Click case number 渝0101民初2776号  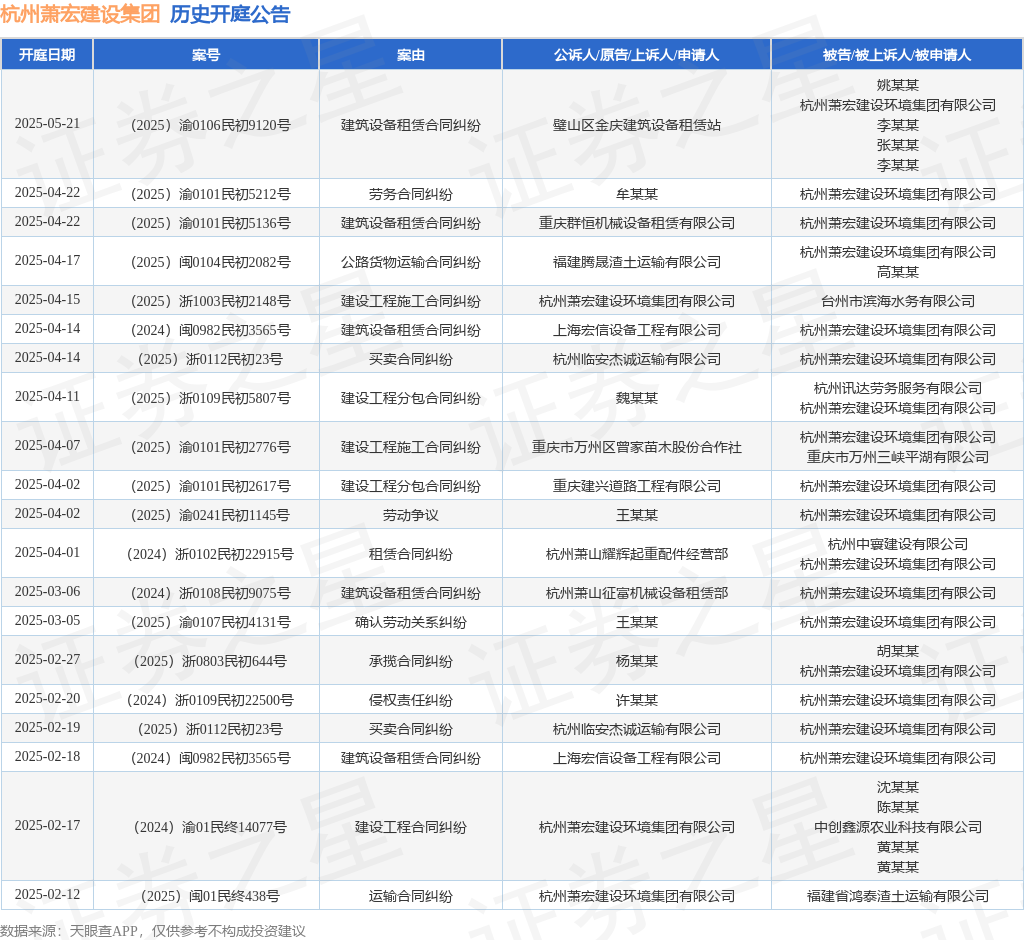coord(210,447)
